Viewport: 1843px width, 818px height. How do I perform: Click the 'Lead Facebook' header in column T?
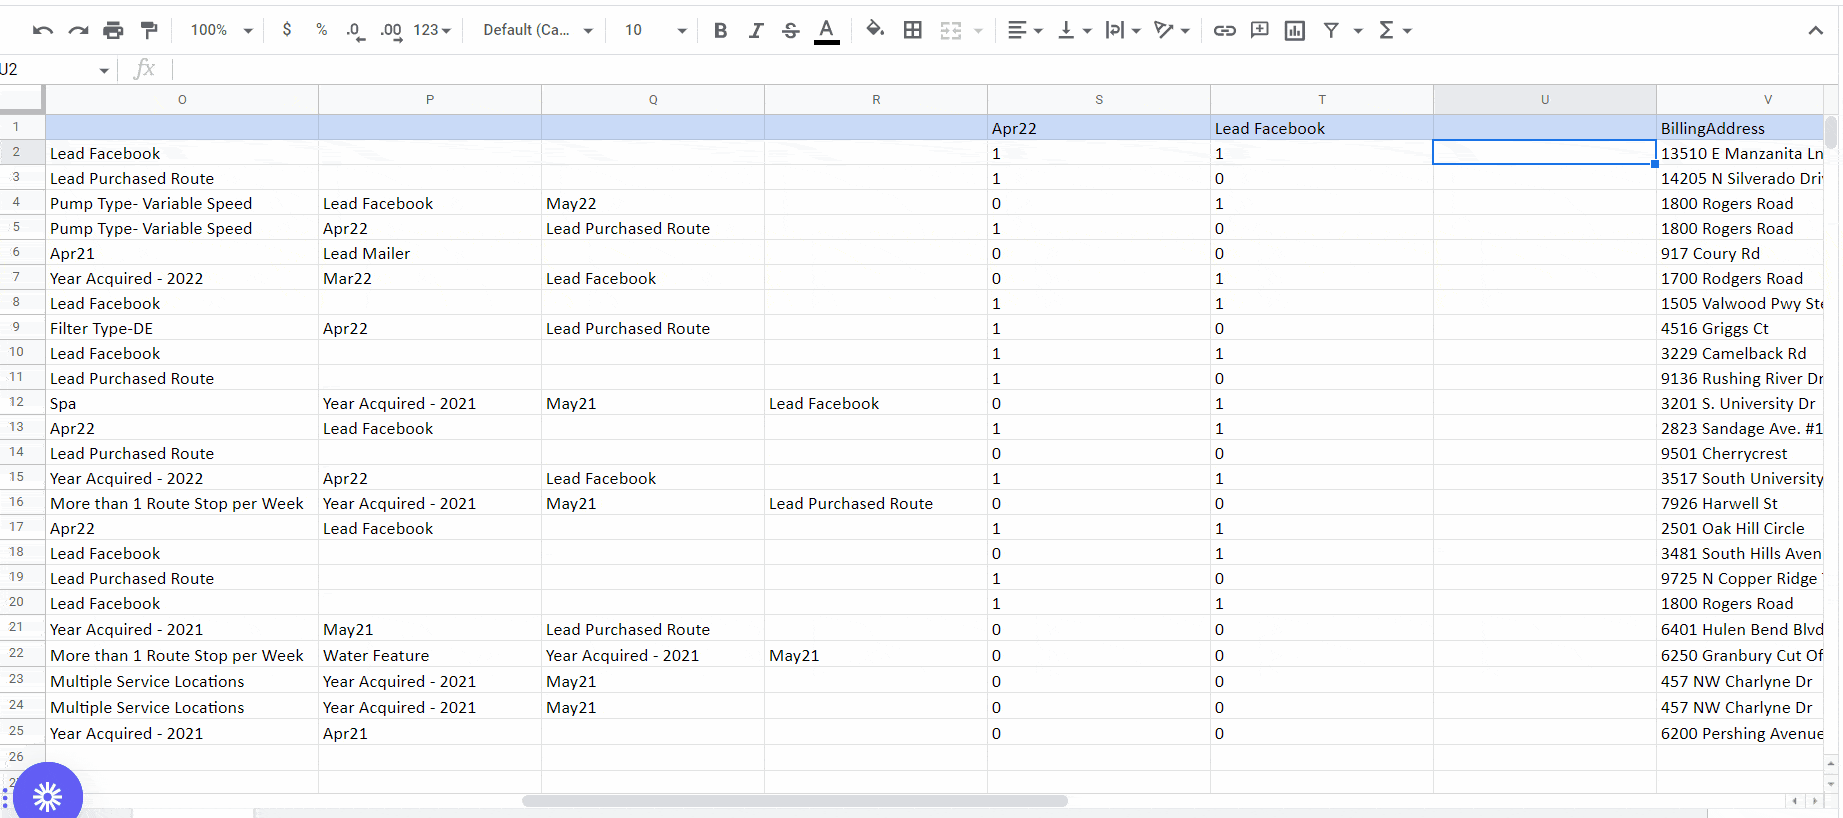[1322, 128]
